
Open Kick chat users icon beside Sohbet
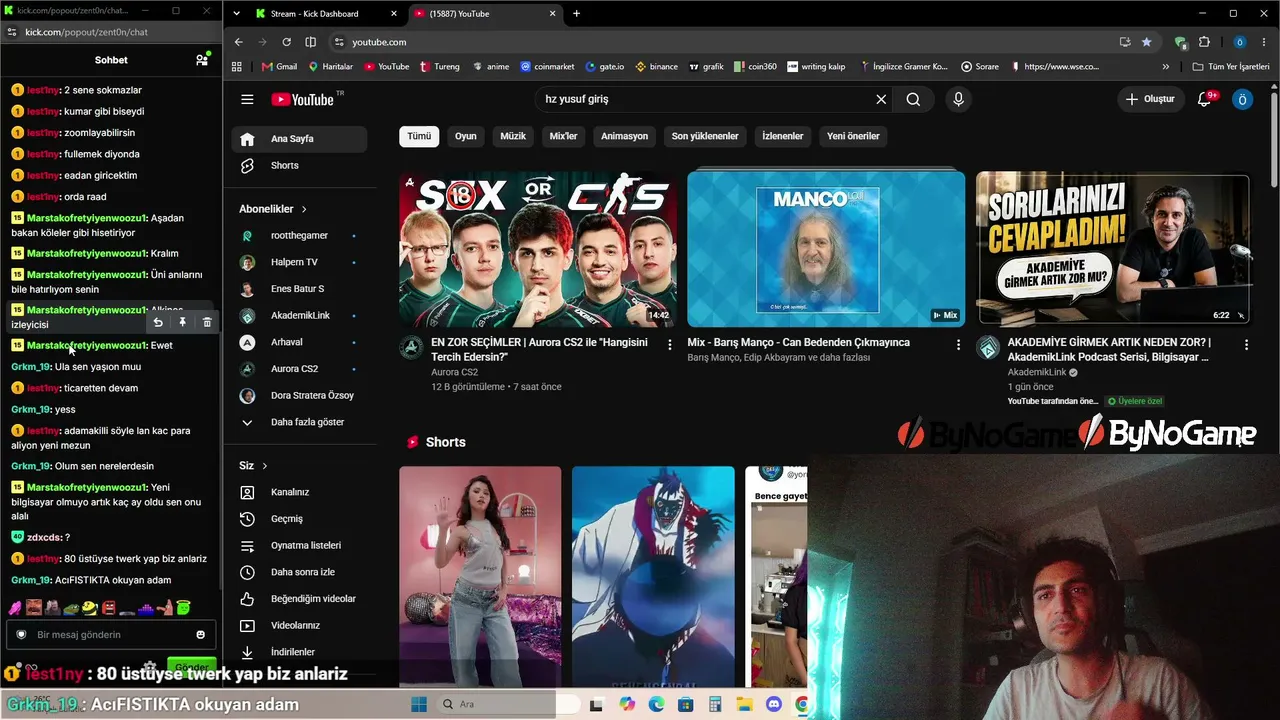pyautogui.click(x=202, y=60)
